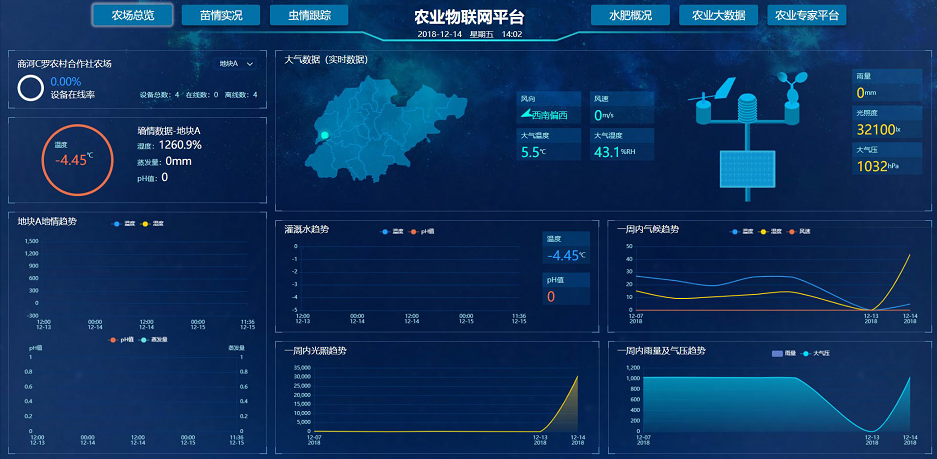Click the pressure area chart in 一周内雨量及气压趋势

pos(776,404)
